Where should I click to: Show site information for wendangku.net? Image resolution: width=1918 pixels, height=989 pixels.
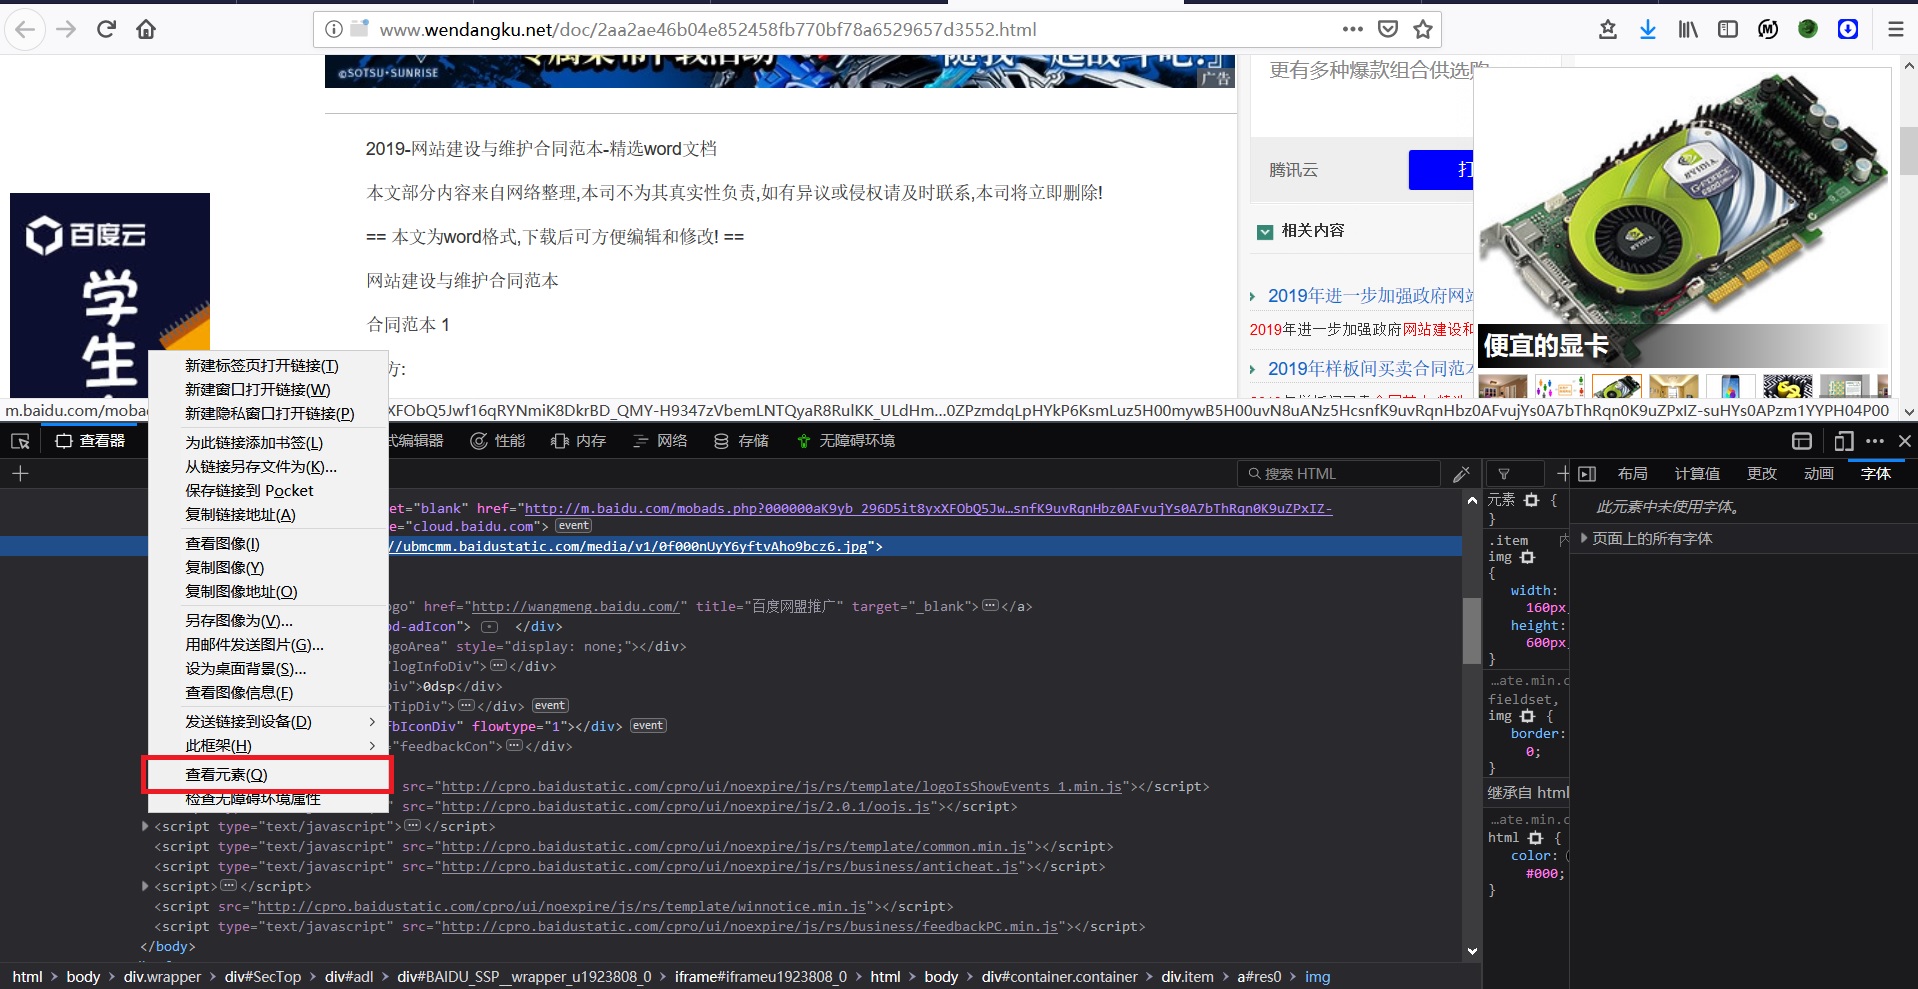(334, 29)
